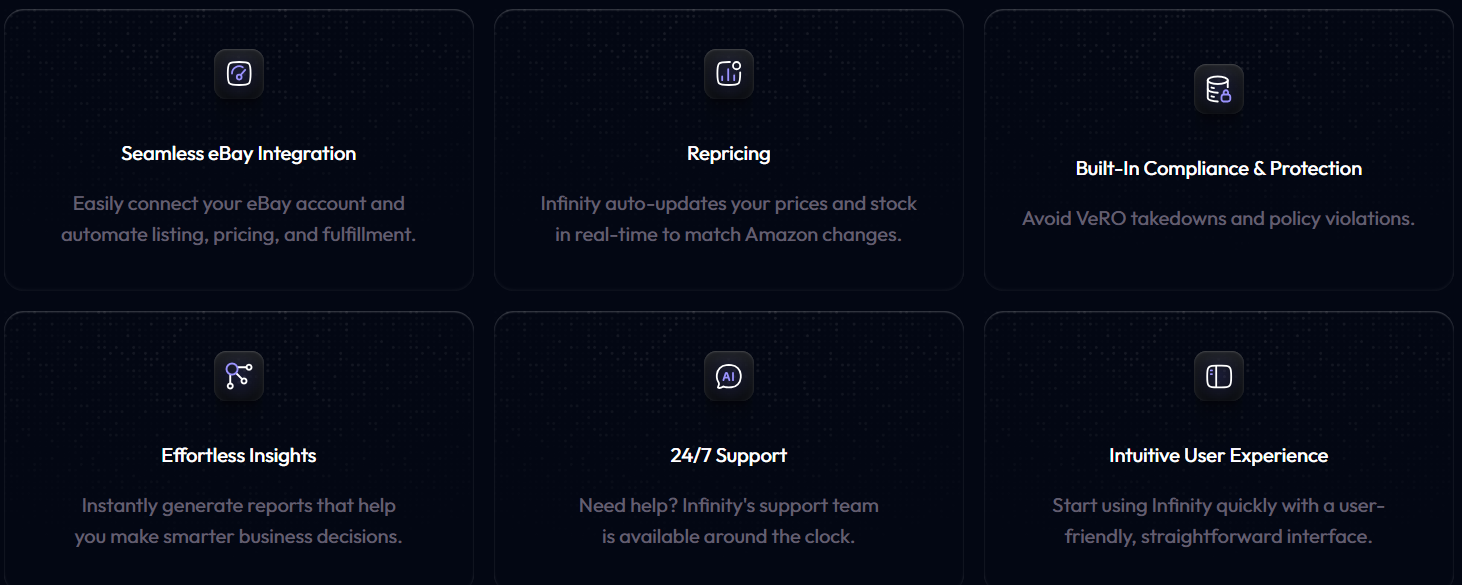
Task: Click the bar chart icon above Repricing
Action: pos(729,74)
